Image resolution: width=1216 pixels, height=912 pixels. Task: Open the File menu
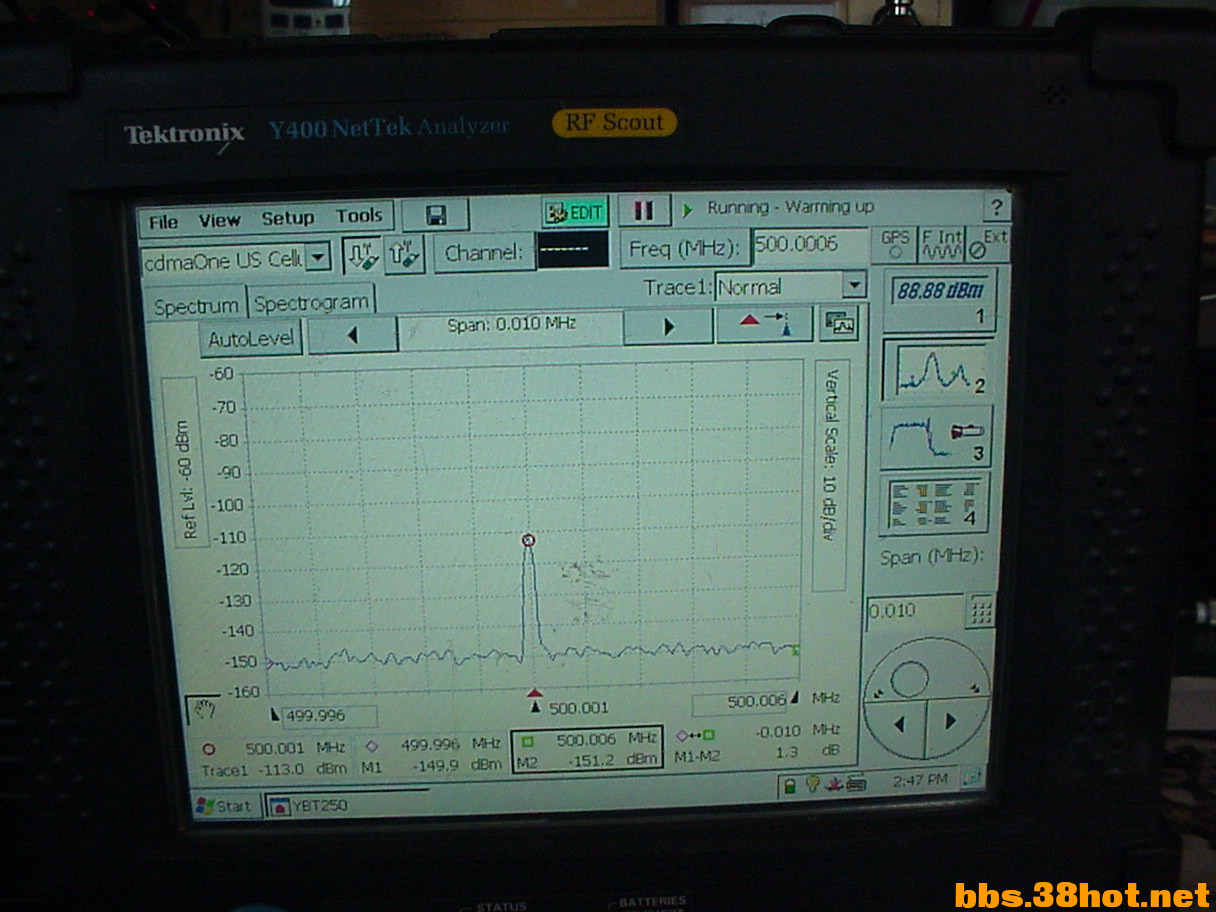[x=163, y=221]
